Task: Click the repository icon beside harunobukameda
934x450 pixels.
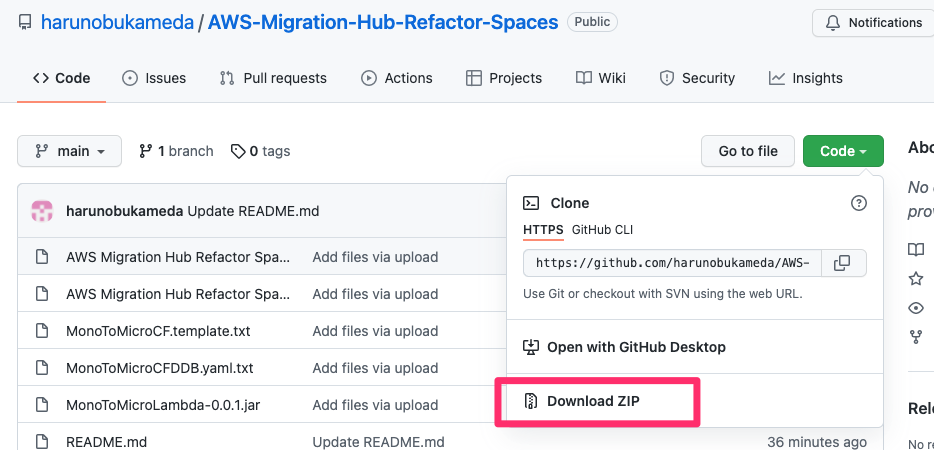Action: (25, 23)
